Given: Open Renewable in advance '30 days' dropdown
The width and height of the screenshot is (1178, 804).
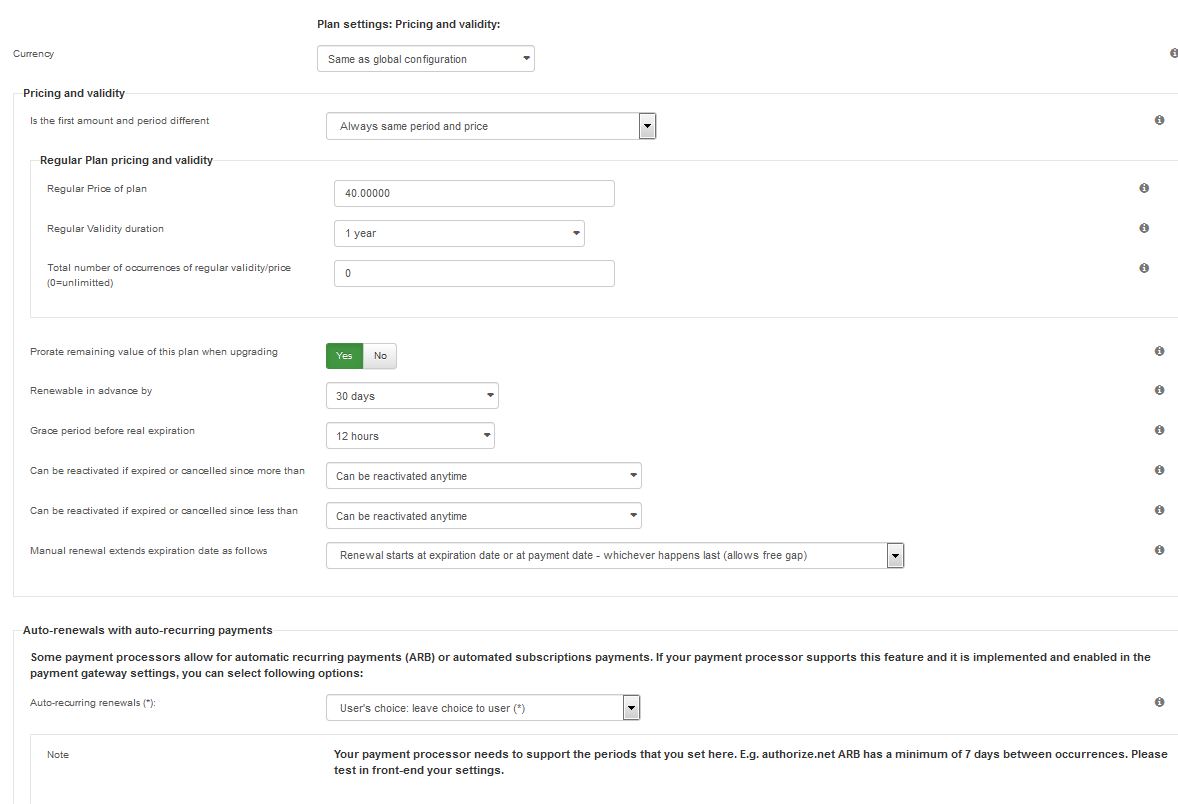Looking at the screenshot, I should pos(412,396).
